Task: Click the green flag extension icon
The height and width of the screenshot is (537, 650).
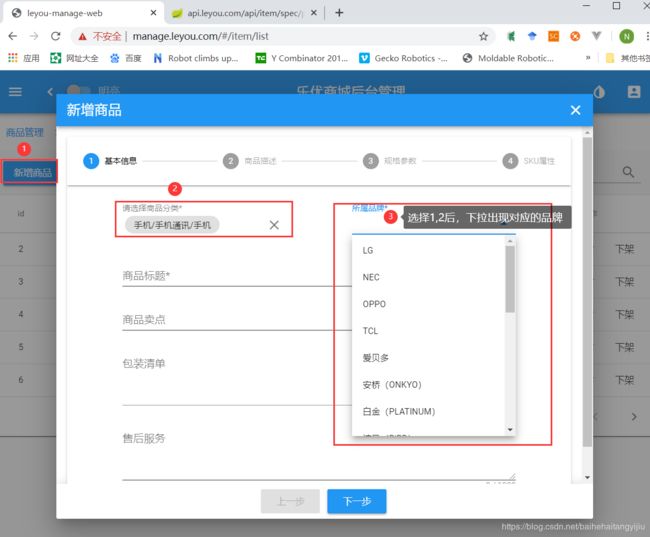Action: tap(512, 36)
